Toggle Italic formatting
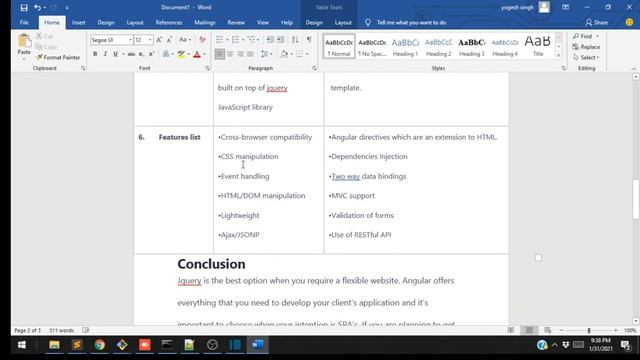Viewport: 640px width, 360px height. (x=105, y=54)
